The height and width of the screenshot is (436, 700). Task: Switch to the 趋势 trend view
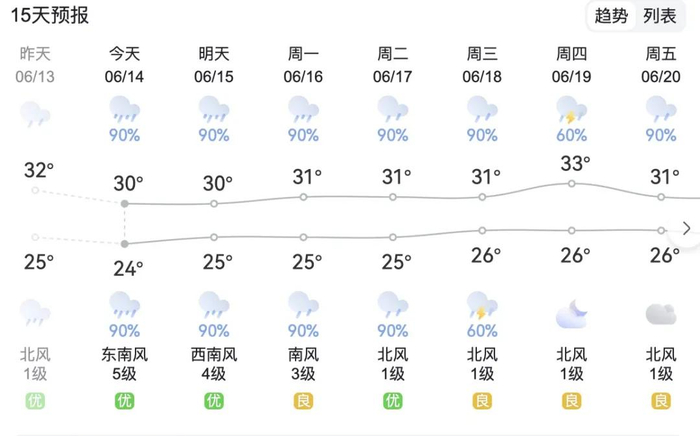click(x=611, y=16)
